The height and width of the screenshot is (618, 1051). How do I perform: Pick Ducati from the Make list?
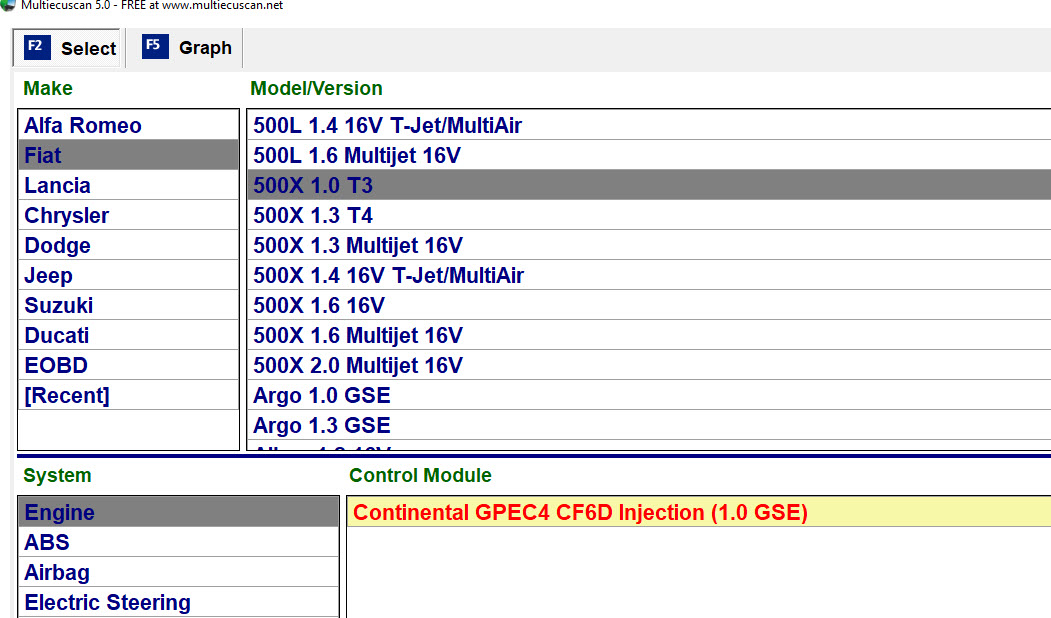point(57,336)
